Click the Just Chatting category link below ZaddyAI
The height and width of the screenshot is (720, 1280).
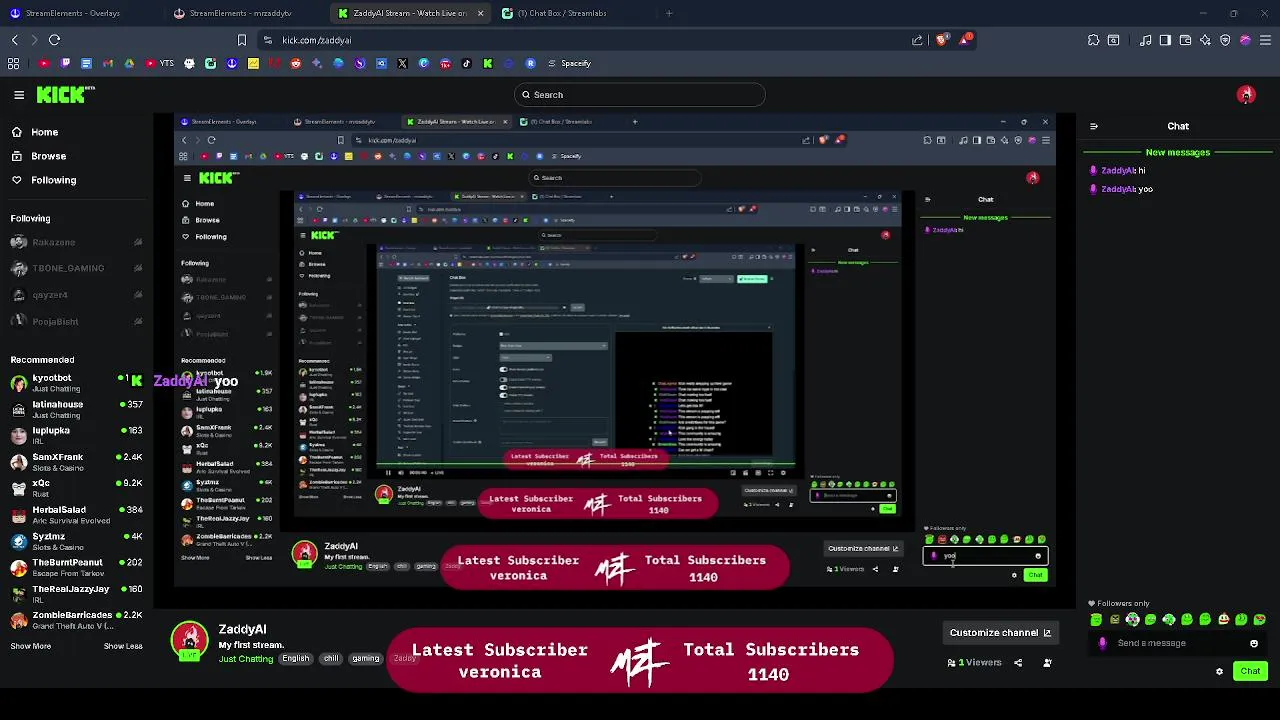(246, 659)
